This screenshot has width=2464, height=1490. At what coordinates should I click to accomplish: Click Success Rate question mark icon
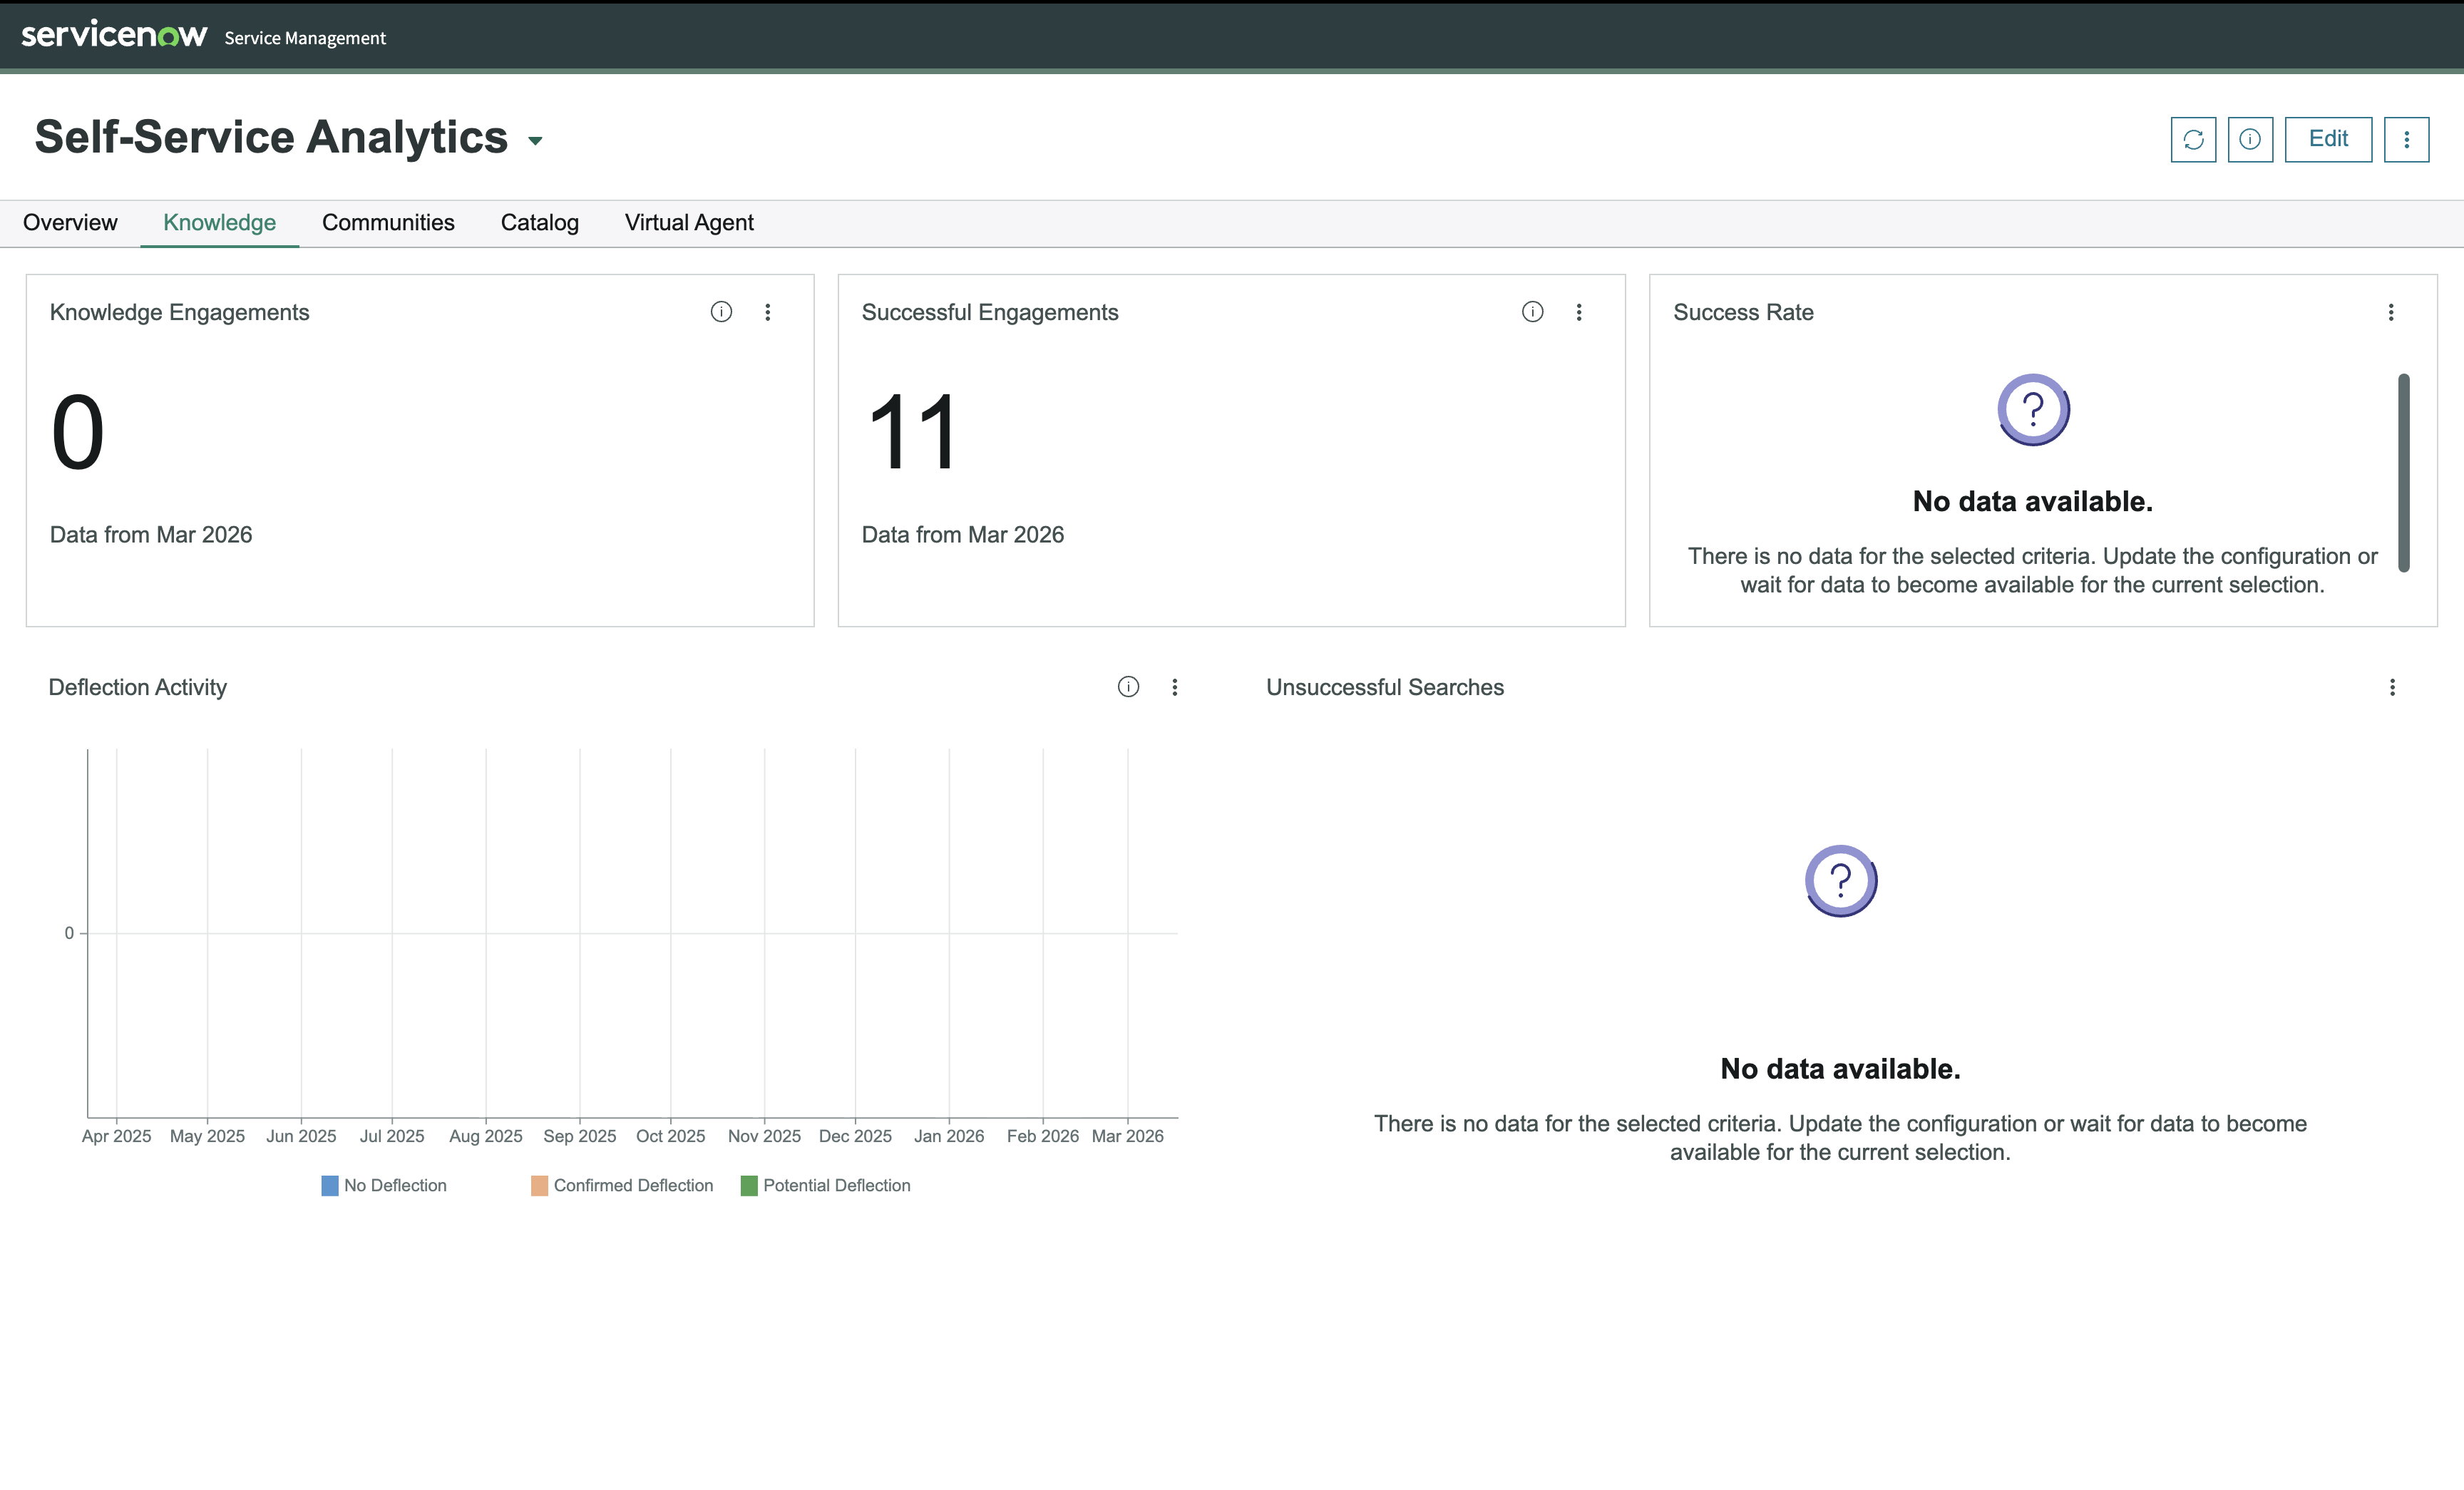coord(2033,410)
